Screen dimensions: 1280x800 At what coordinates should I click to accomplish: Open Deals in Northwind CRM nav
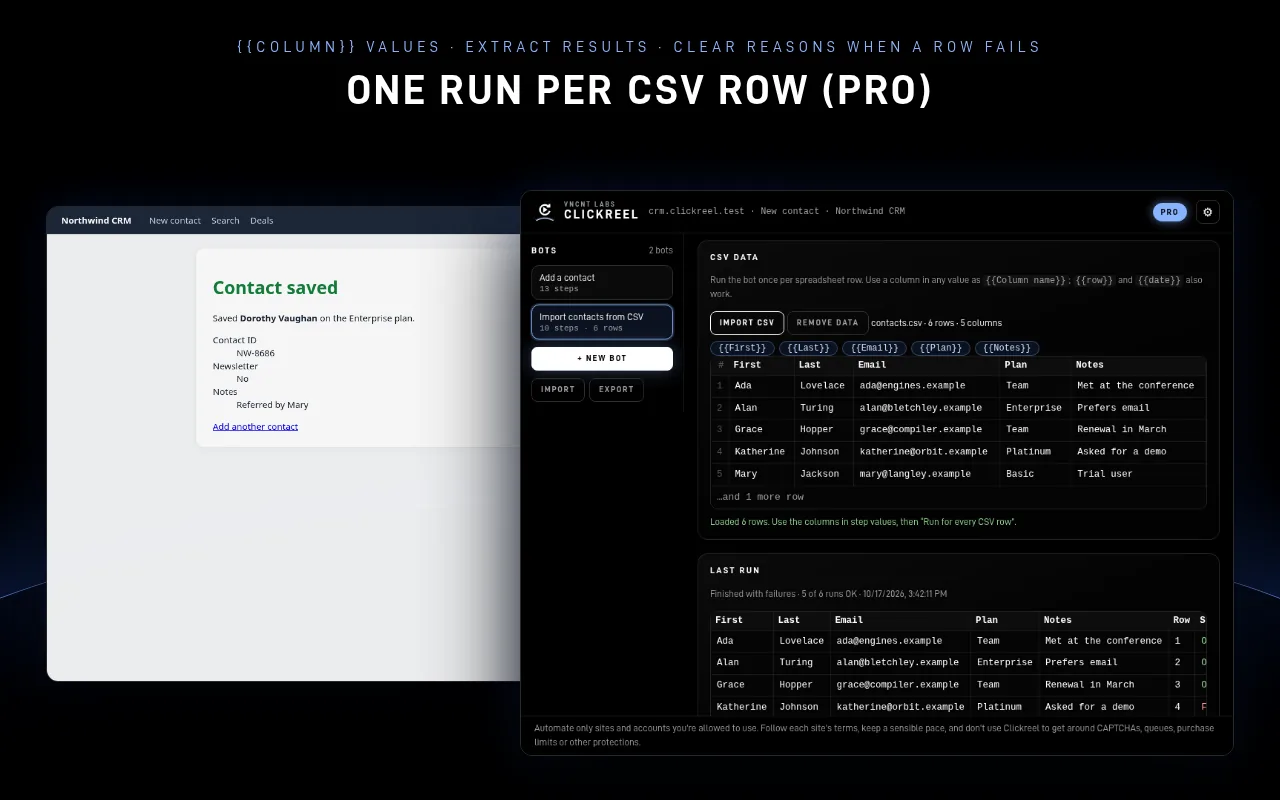point(262,221)
